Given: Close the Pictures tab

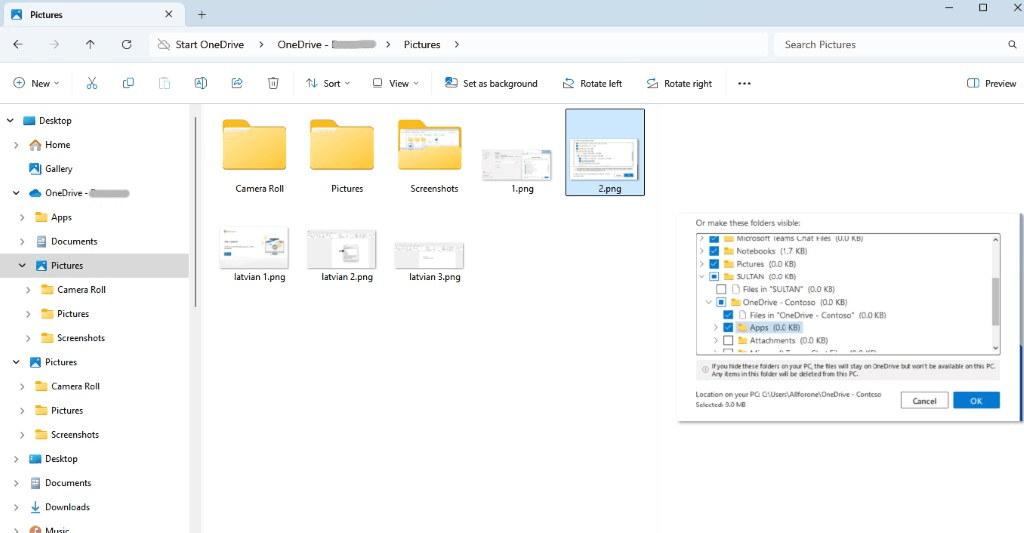Looking at the screenshot, I should click(x=168, y=14).
